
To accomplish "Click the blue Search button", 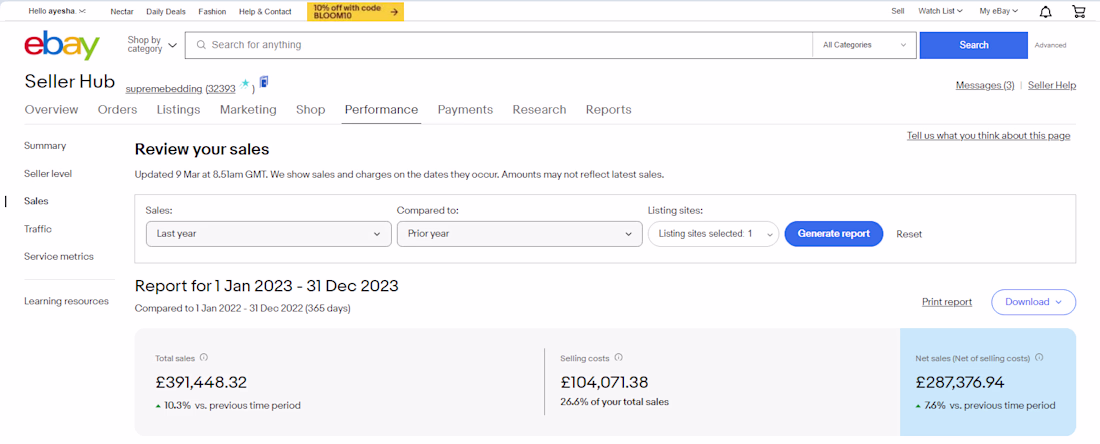I will pos(974,45).
